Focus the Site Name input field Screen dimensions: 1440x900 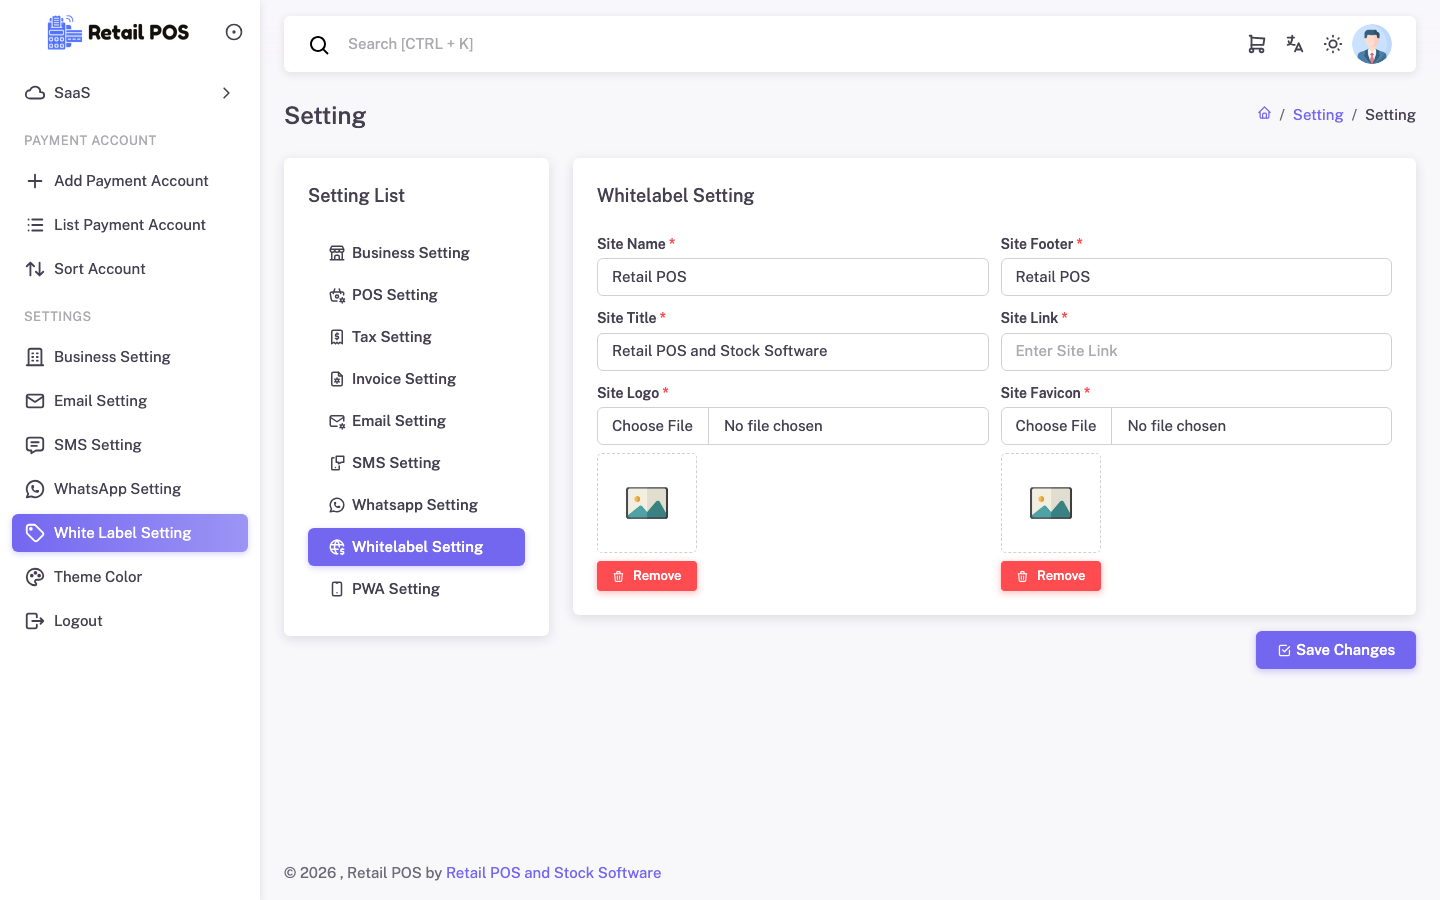point(793,277)
